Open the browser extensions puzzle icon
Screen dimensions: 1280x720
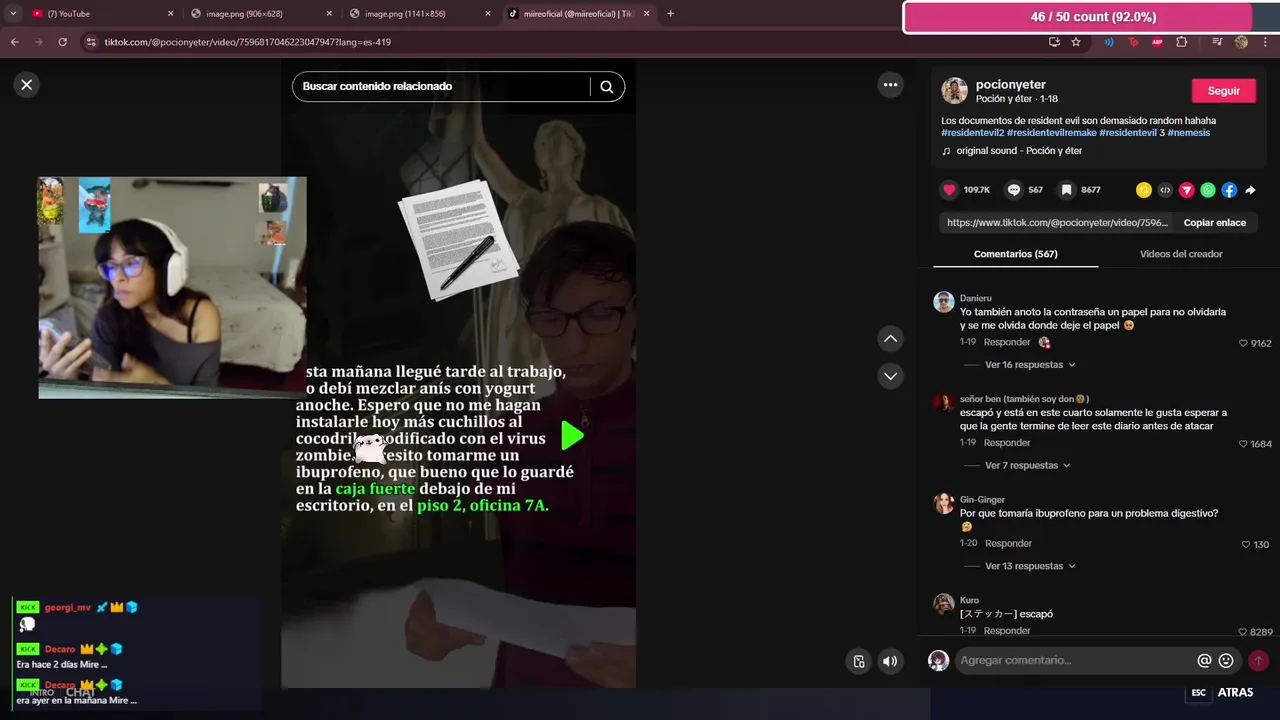pos(1181,42)
